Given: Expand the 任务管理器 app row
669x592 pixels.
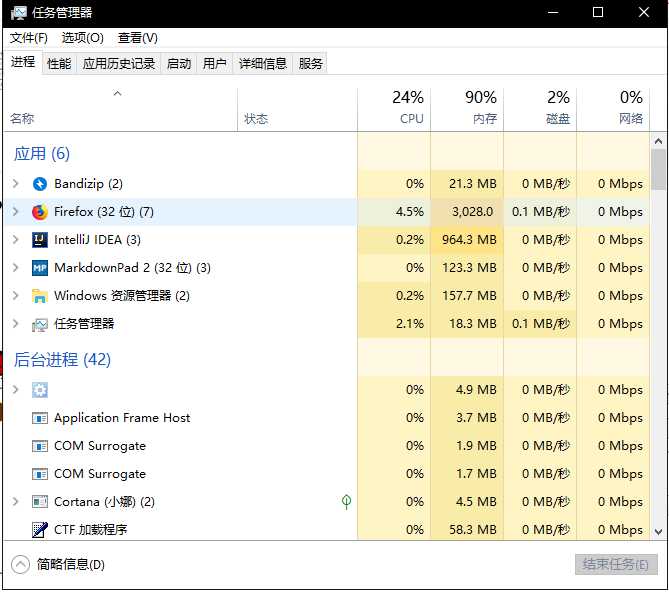Looking at the screenshot, I should (x=16, y=324).
